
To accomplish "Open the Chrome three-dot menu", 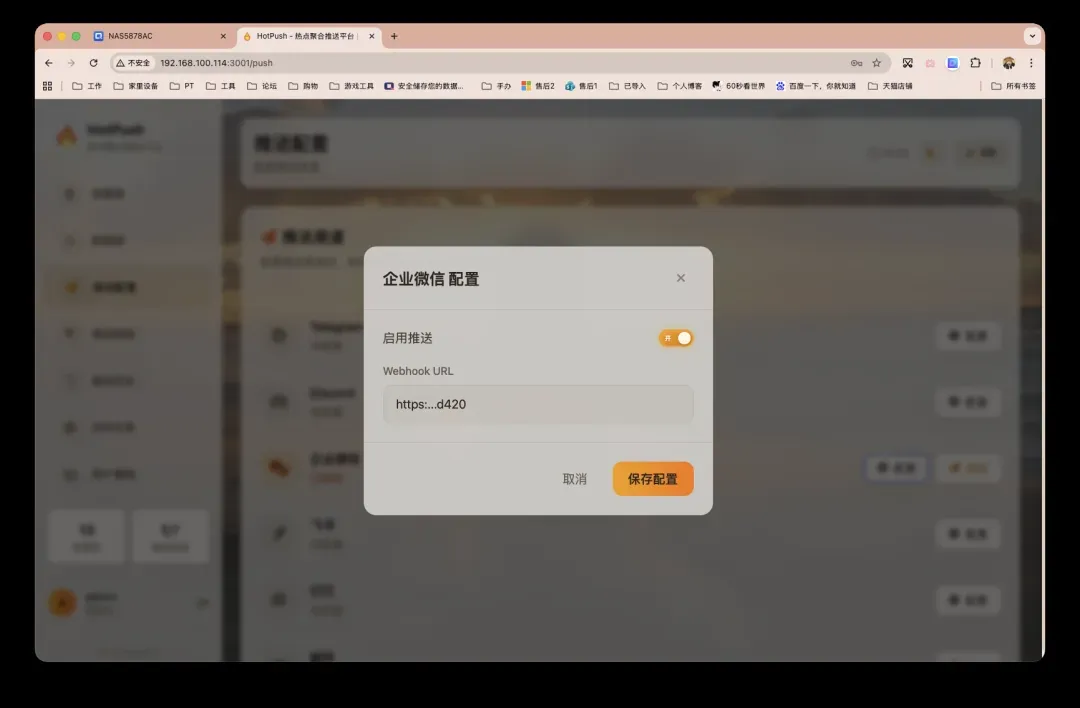I will (1031, 63).
